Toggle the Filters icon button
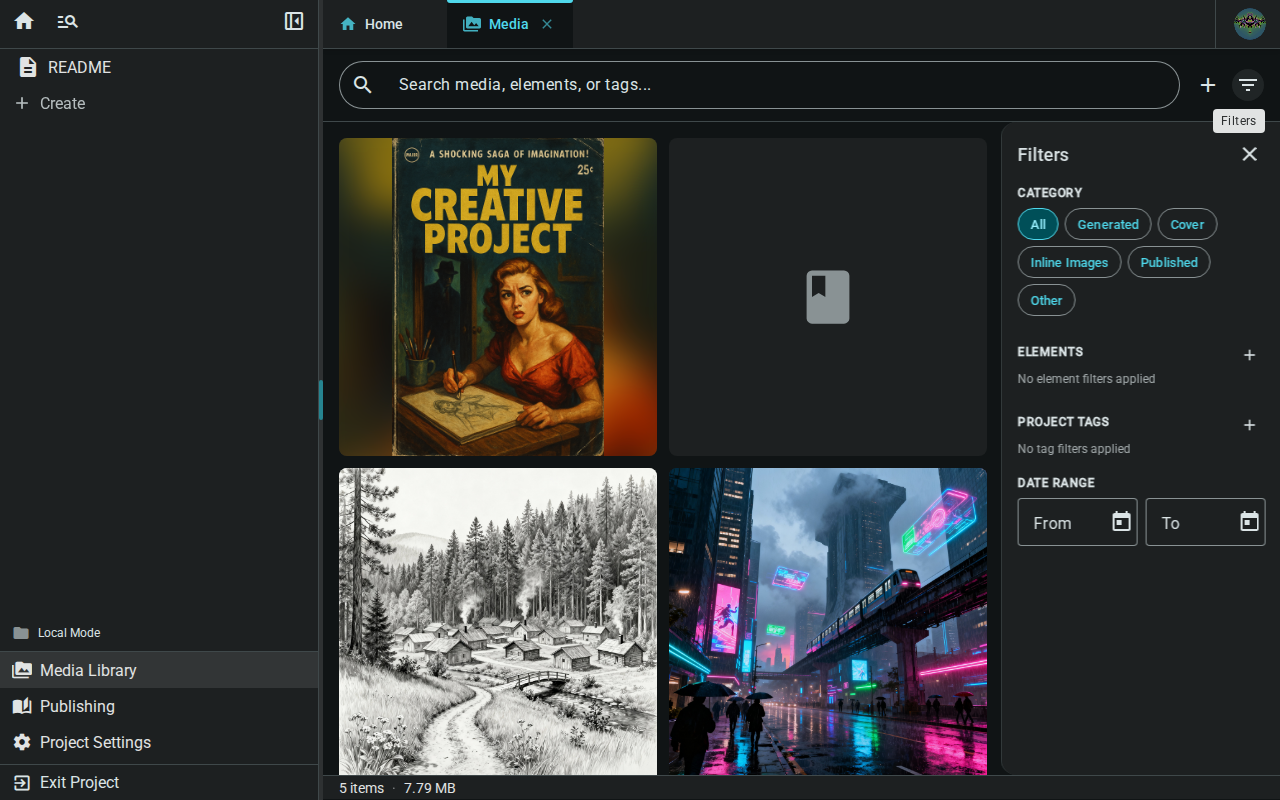Image resolution: width=1280 pixels, height=800 pixels. click(1248, 85)
